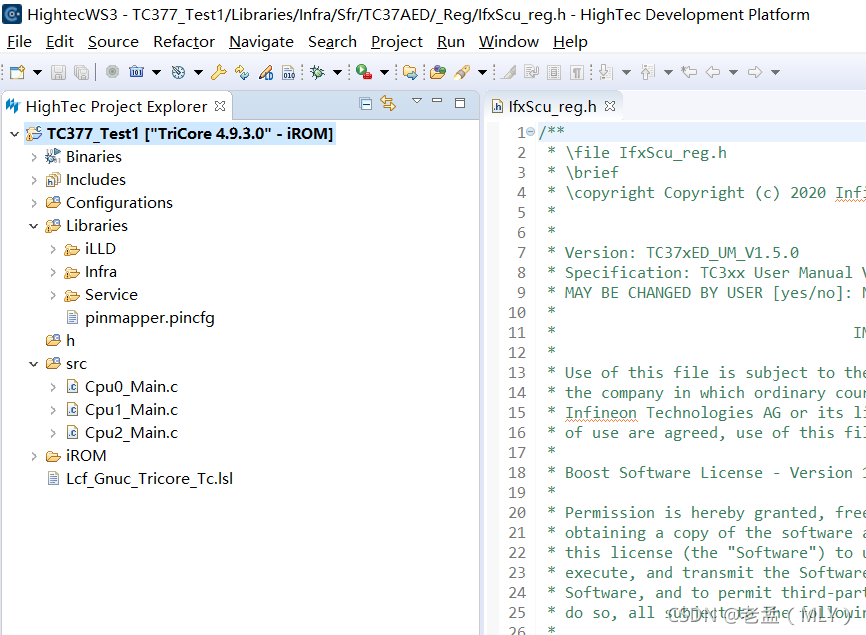
Task: Click the Previous Annotation up-arrow icon
Action: pyautogui.click(x=648, y=72)
